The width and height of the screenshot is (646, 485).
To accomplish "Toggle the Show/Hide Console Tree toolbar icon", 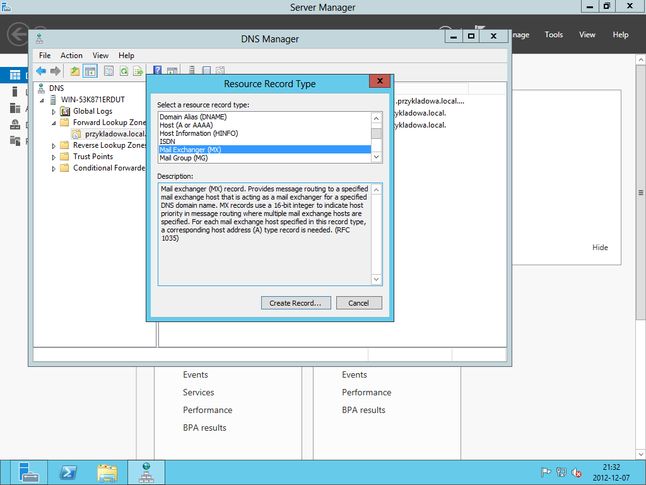I will tap(90, 71).
